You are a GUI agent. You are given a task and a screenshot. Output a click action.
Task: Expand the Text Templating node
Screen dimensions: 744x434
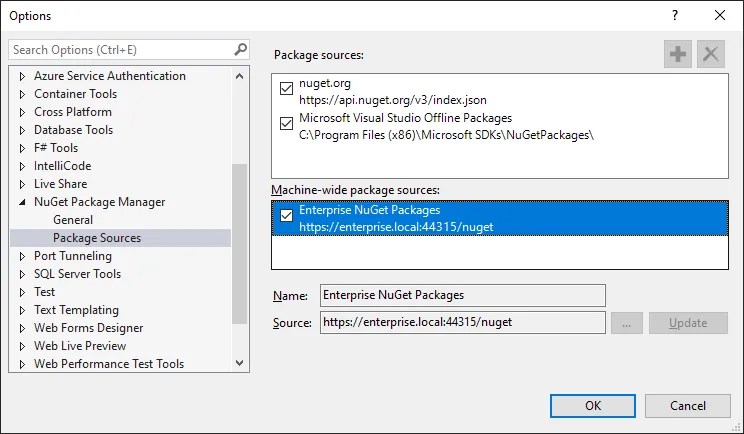click(x=23, y=310)
